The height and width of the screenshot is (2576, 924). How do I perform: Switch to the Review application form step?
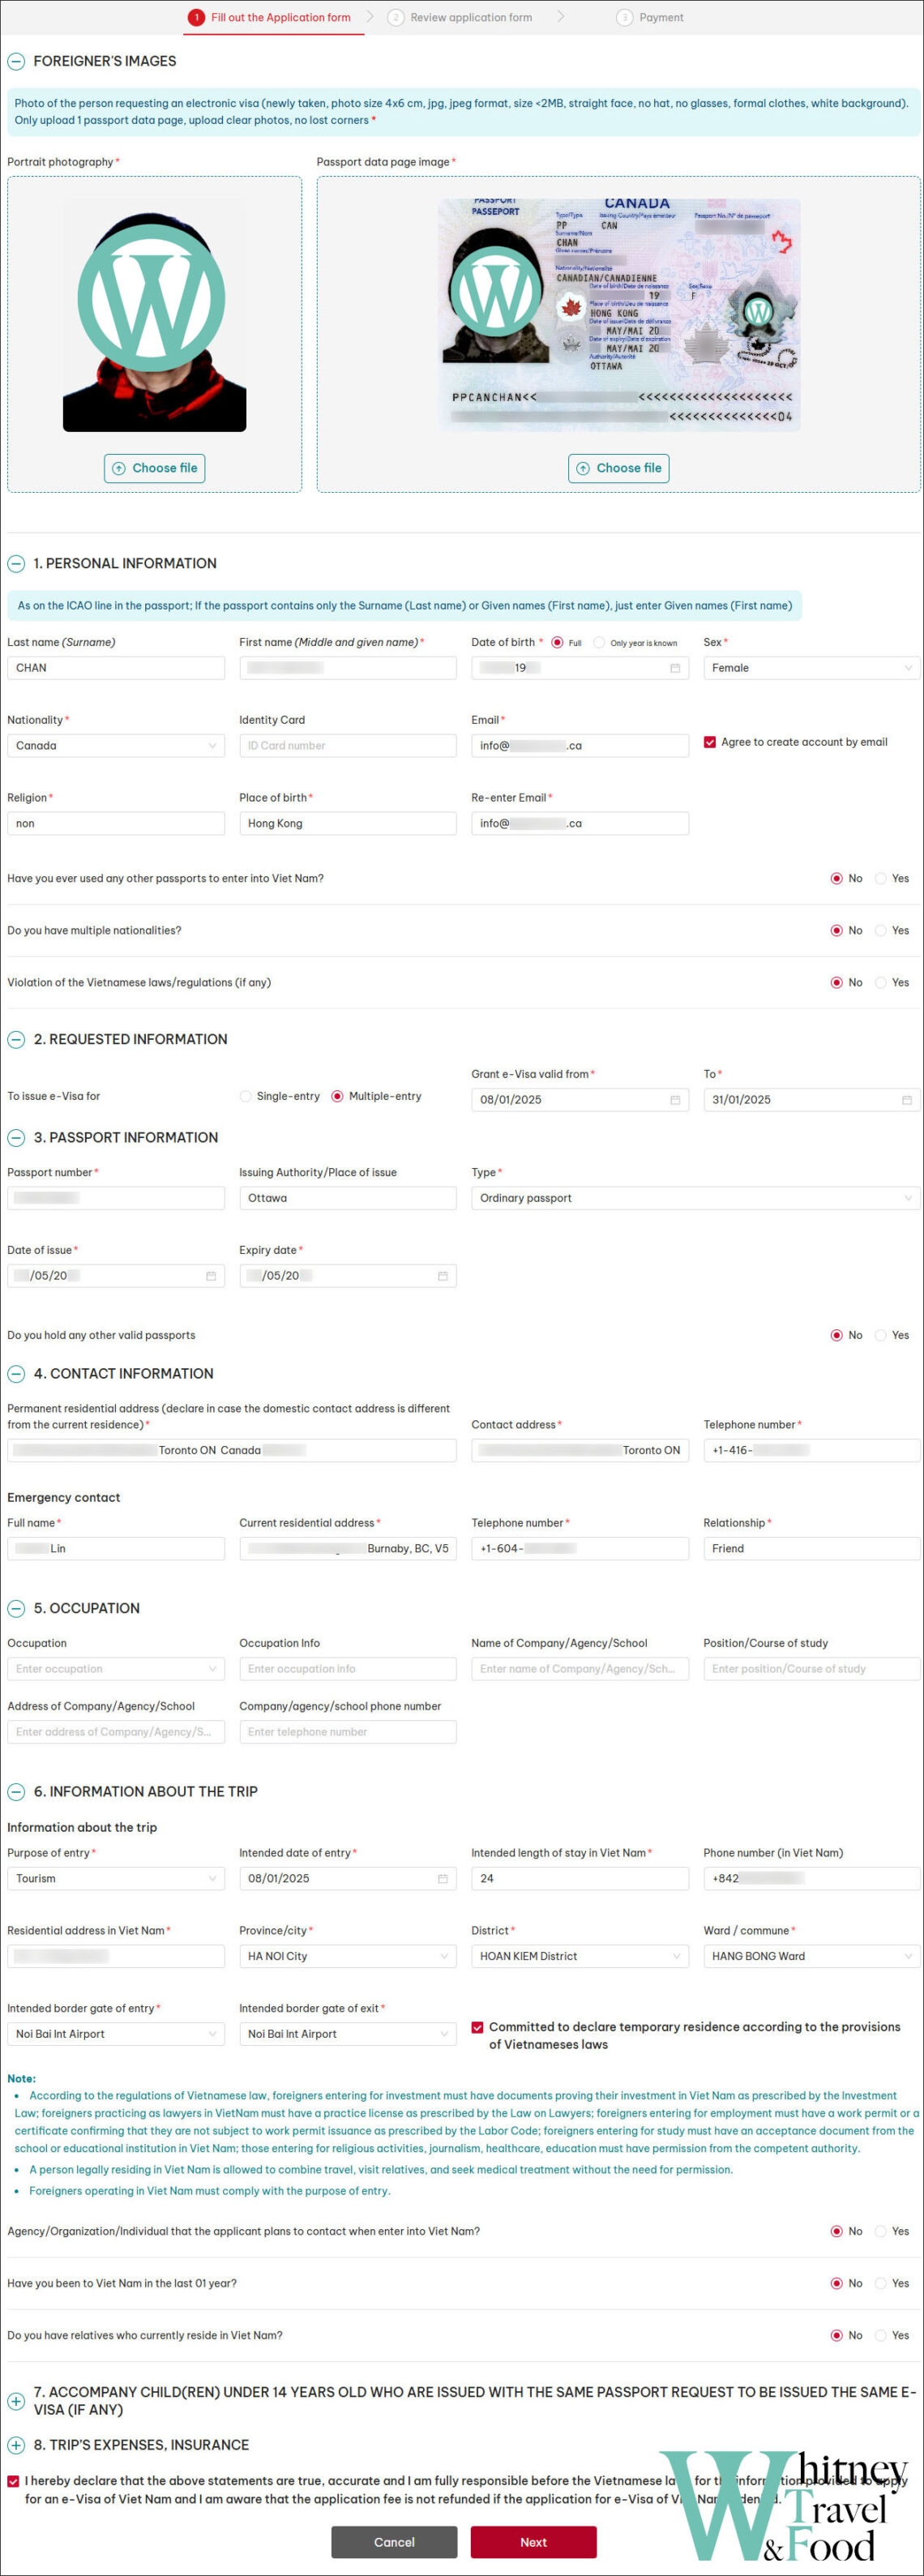coord(462,17)
